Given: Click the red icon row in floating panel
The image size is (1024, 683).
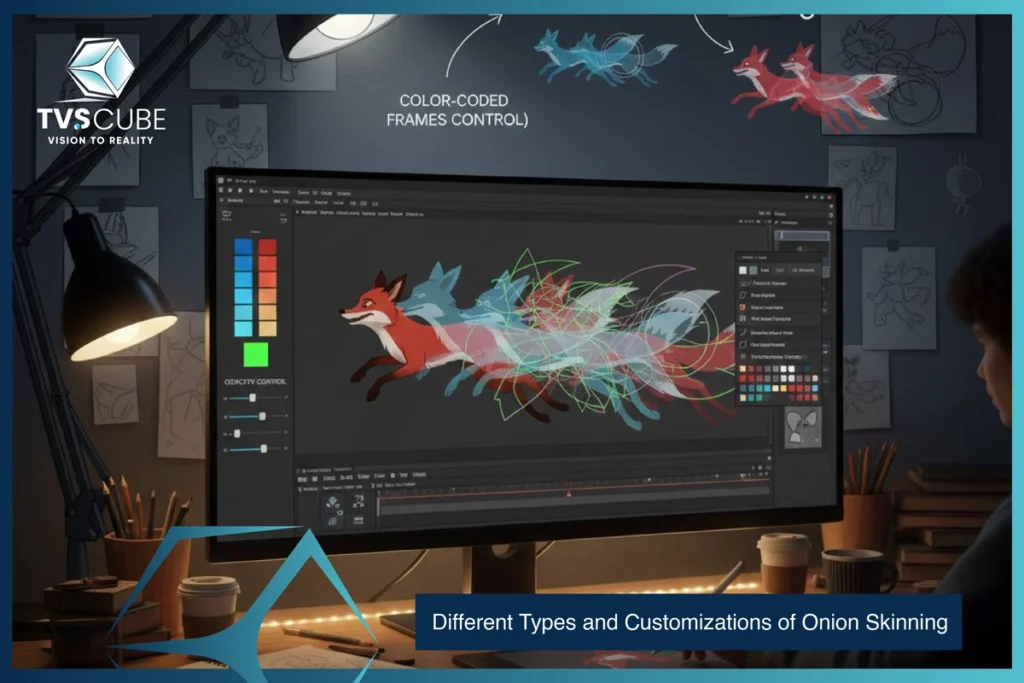Looking at the screenshot, I should pyautogui.click(x=743, y=306).
